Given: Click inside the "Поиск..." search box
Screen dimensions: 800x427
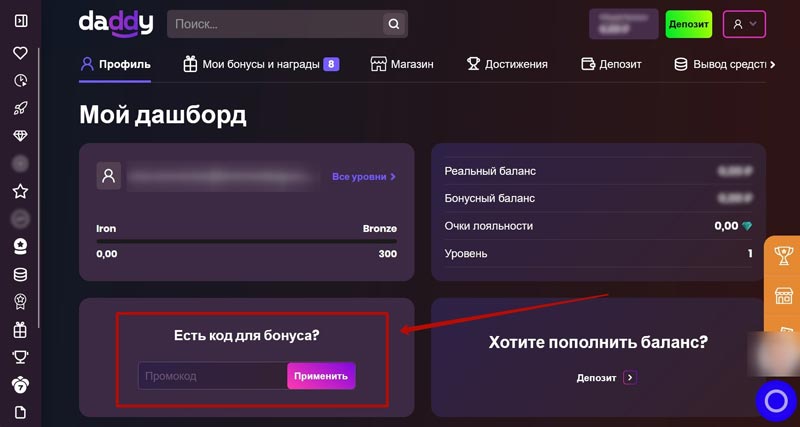Looking at the screenshot, I should point(275,24).
